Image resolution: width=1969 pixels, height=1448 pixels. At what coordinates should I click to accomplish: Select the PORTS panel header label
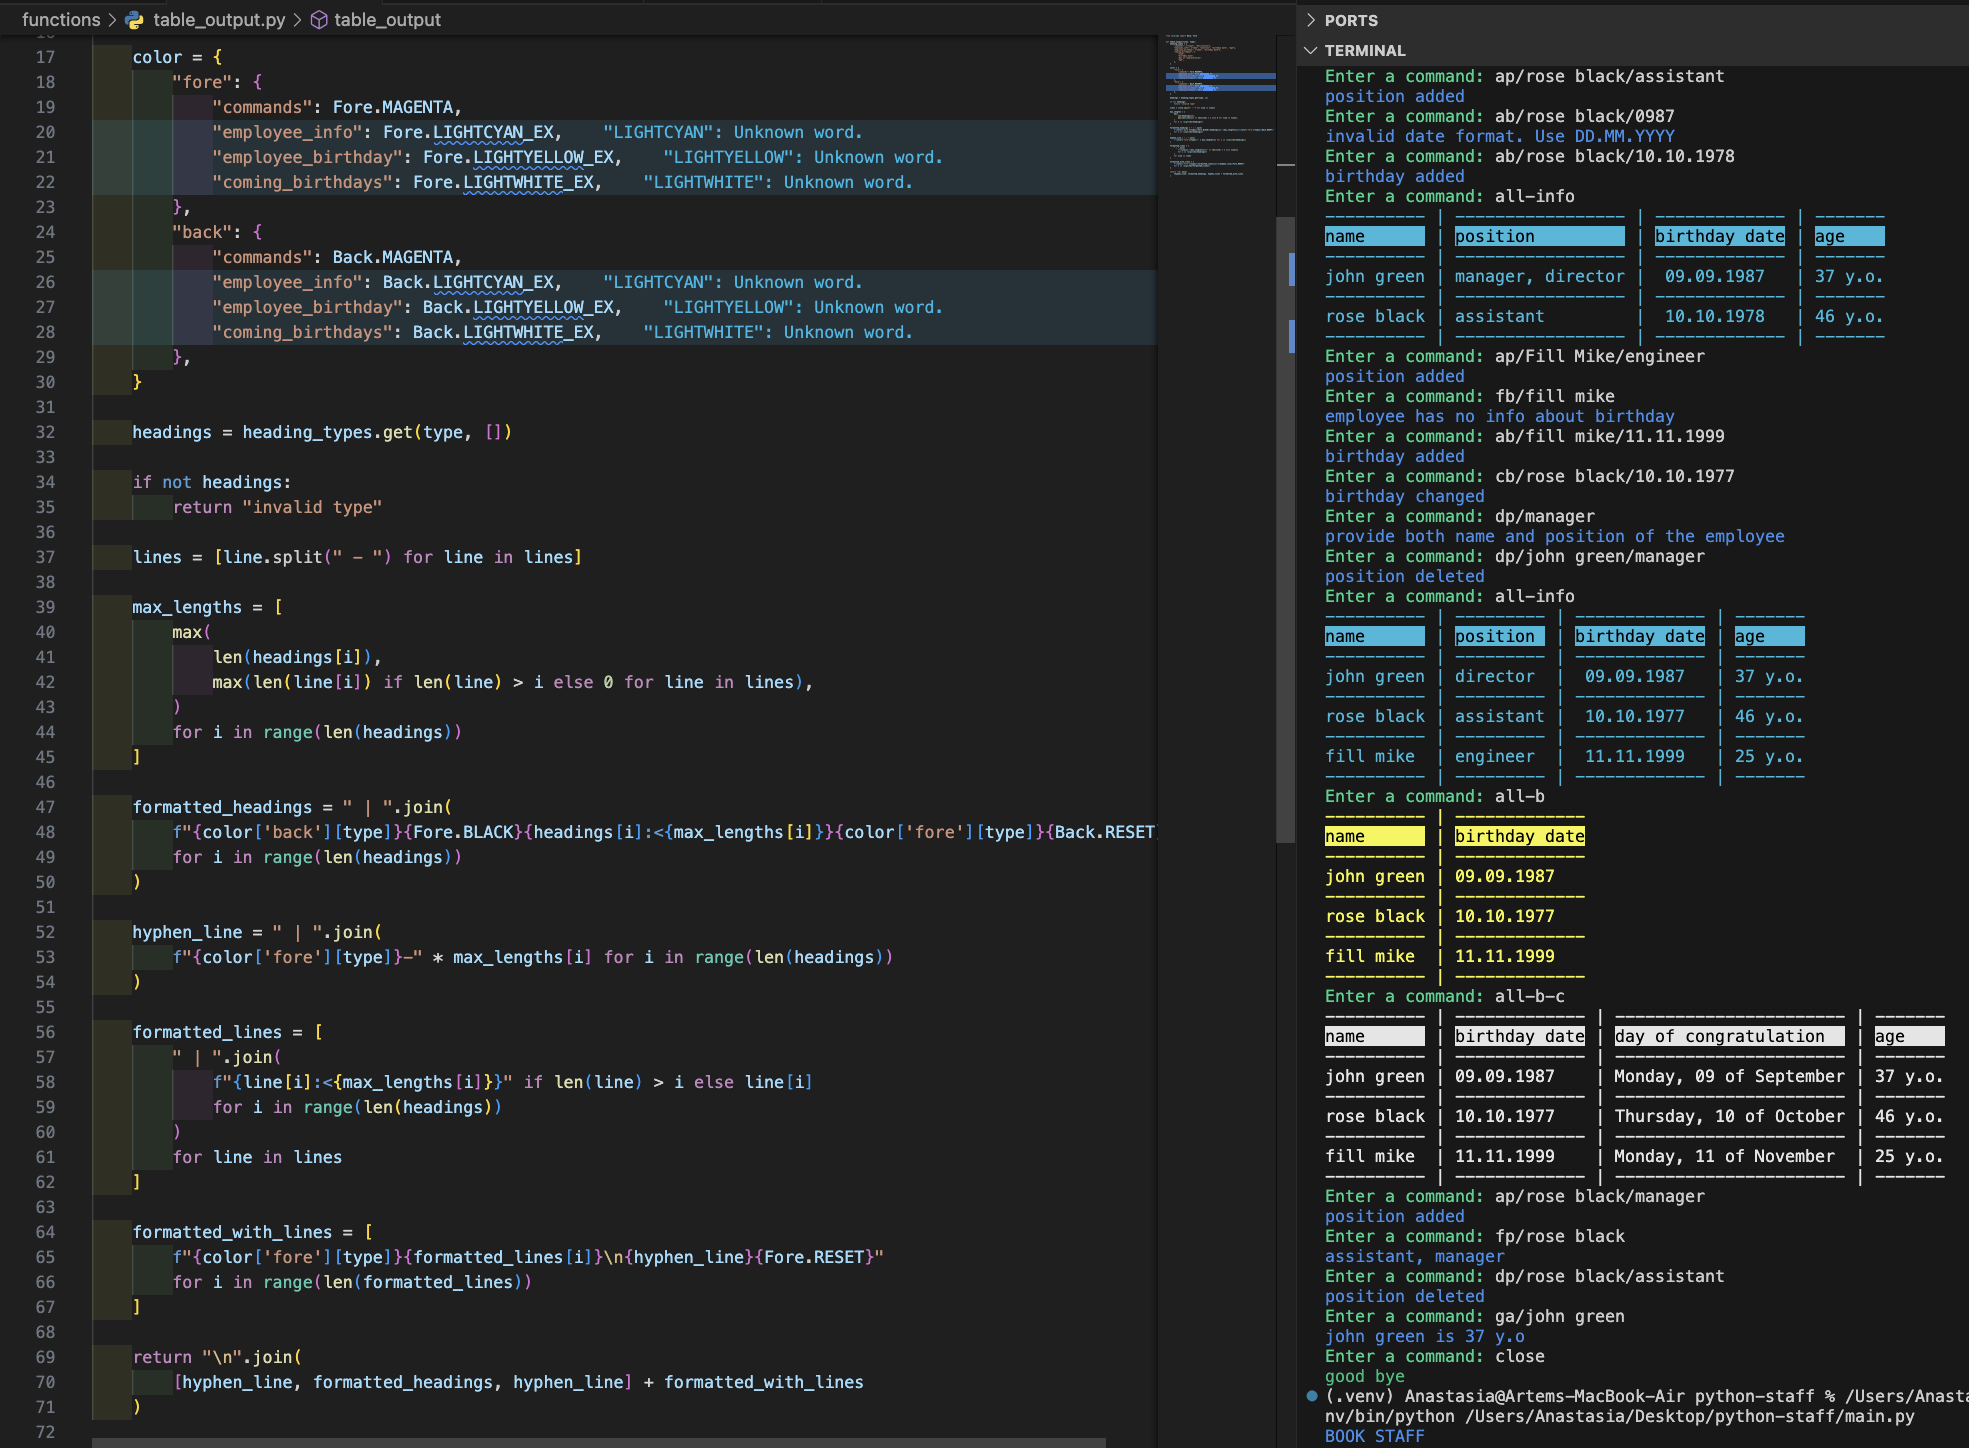tap(1351, 20)
